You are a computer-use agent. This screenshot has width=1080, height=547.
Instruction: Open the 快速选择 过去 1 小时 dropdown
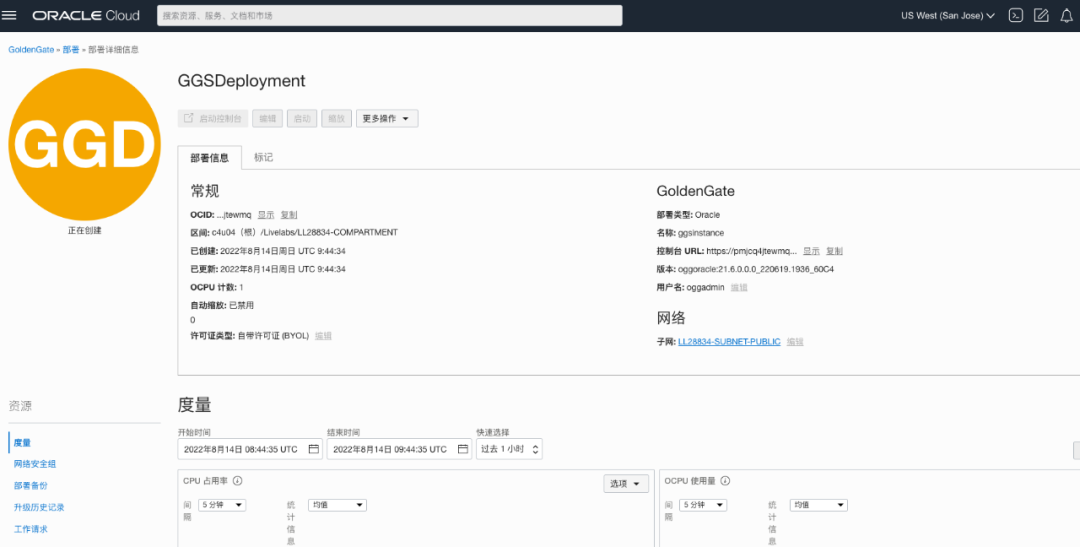pyautogui.click(x=509, y=449)
